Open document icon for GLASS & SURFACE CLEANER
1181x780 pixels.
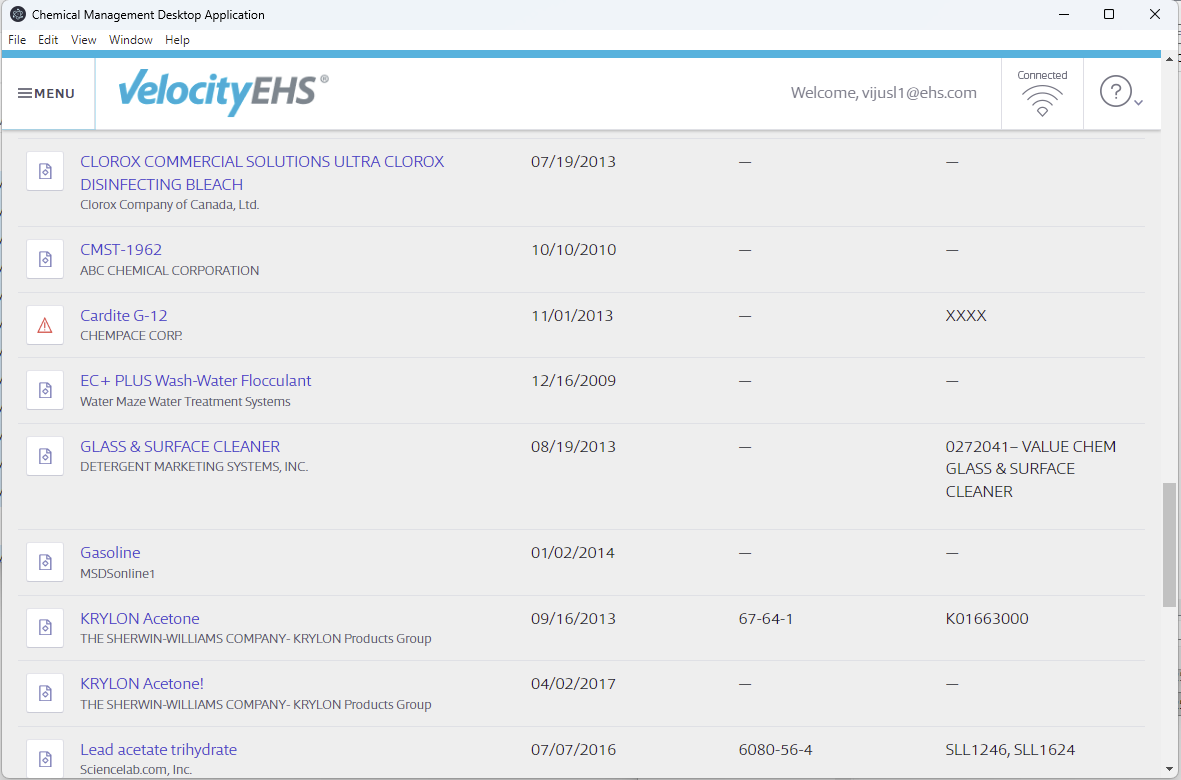(x=45, y=456)
